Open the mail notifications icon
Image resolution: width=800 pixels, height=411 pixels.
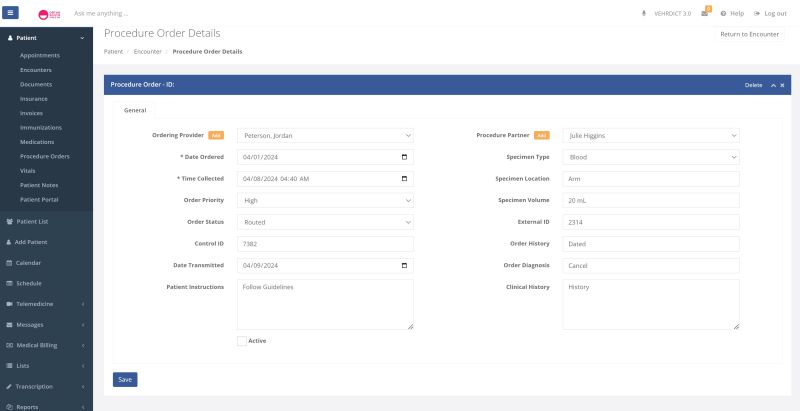coord(705,13)
